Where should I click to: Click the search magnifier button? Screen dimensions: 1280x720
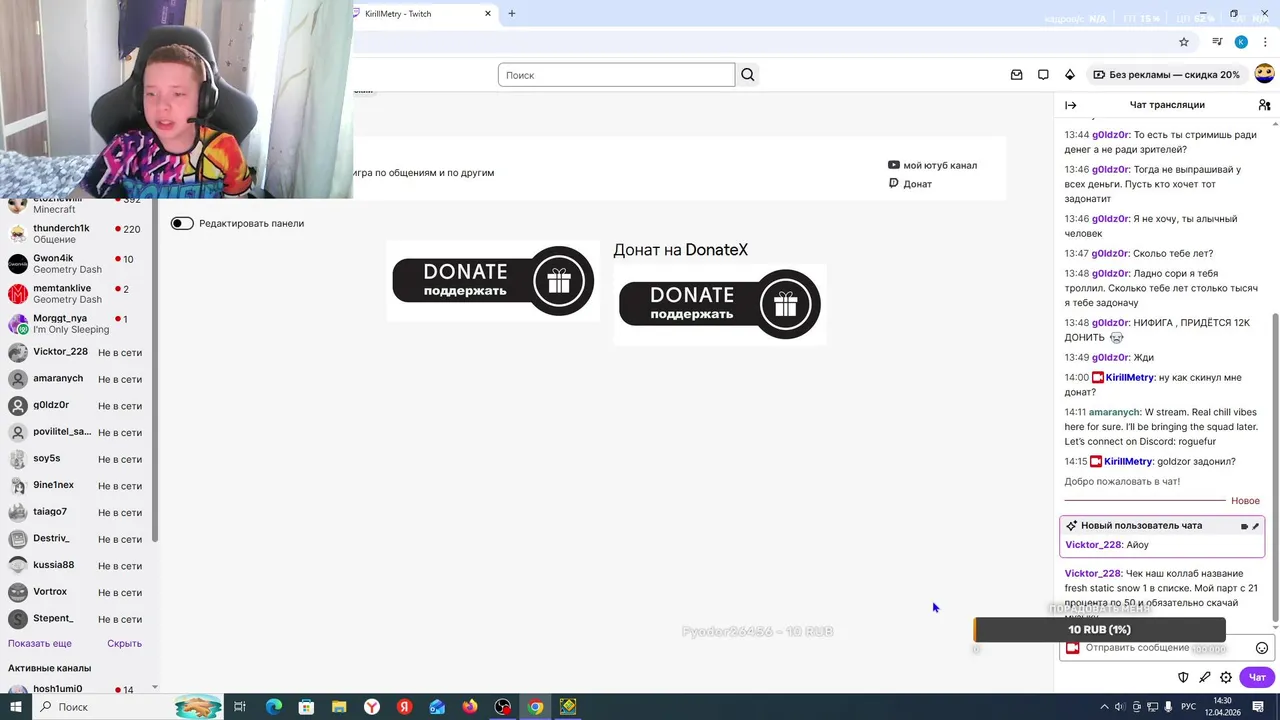[x=747, y=75]
